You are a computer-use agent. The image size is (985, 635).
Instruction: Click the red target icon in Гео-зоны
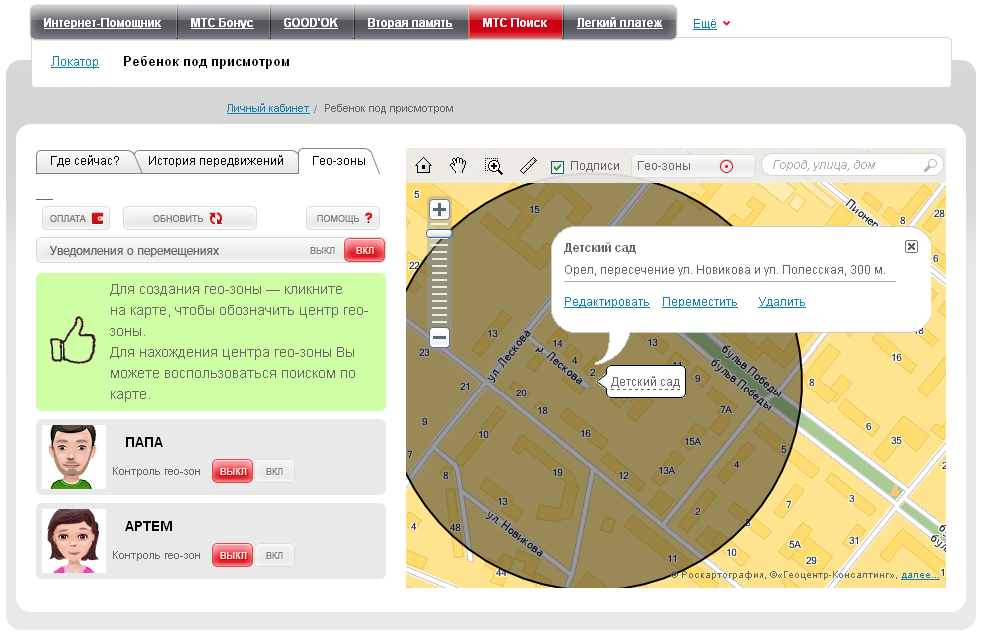pos(726,166)
